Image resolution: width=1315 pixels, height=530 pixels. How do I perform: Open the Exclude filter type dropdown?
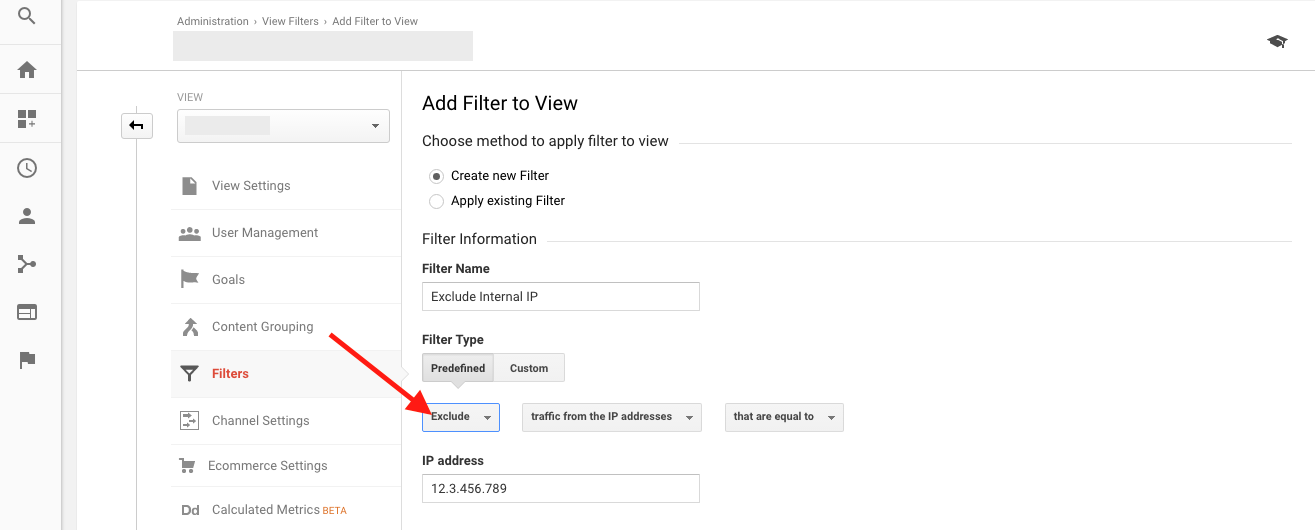461,417
